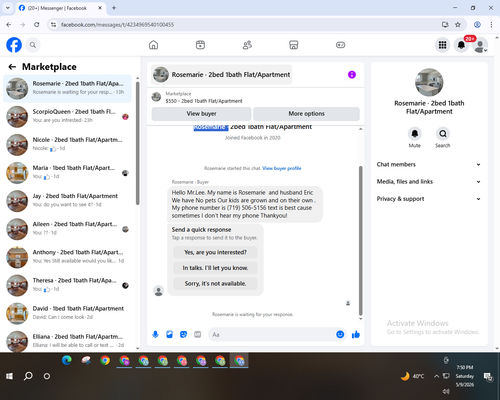The width and height of the screenshot is (500, 400).
Task: Open the Gaming icon in top navigation
Action: point(340,45)
